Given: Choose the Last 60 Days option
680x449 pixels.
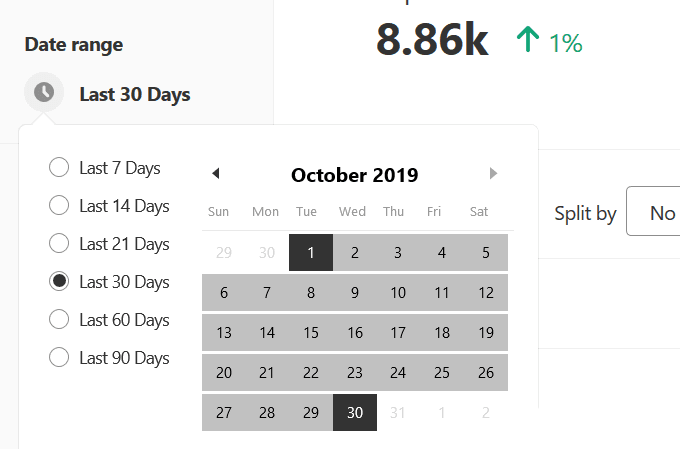Looking at the screenshot, I should 59,320.
